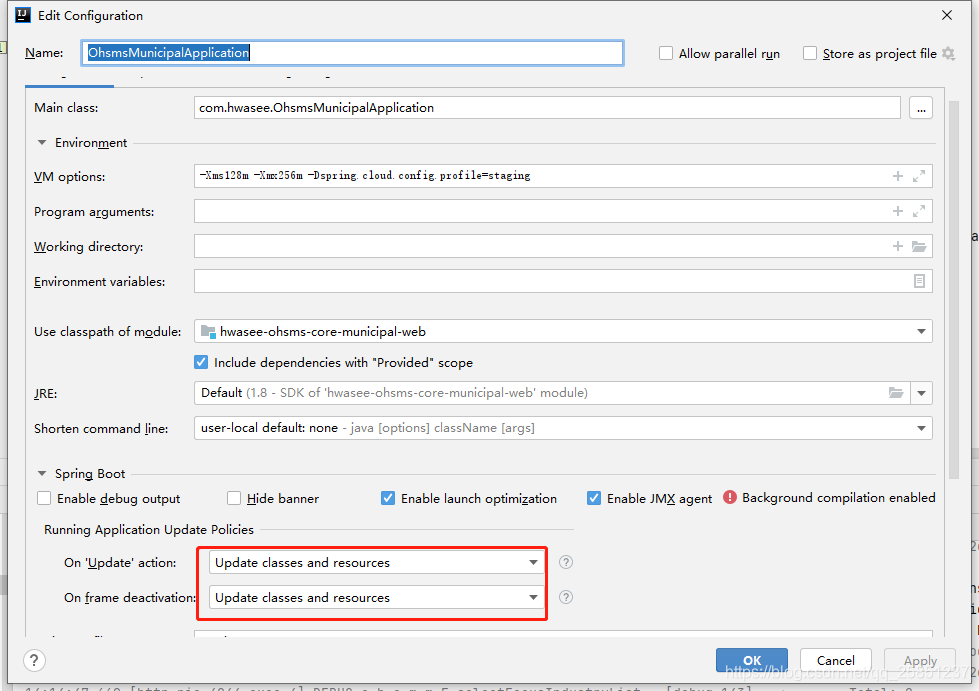Click the Apply button
979x691 pixels.
[920, 660]
